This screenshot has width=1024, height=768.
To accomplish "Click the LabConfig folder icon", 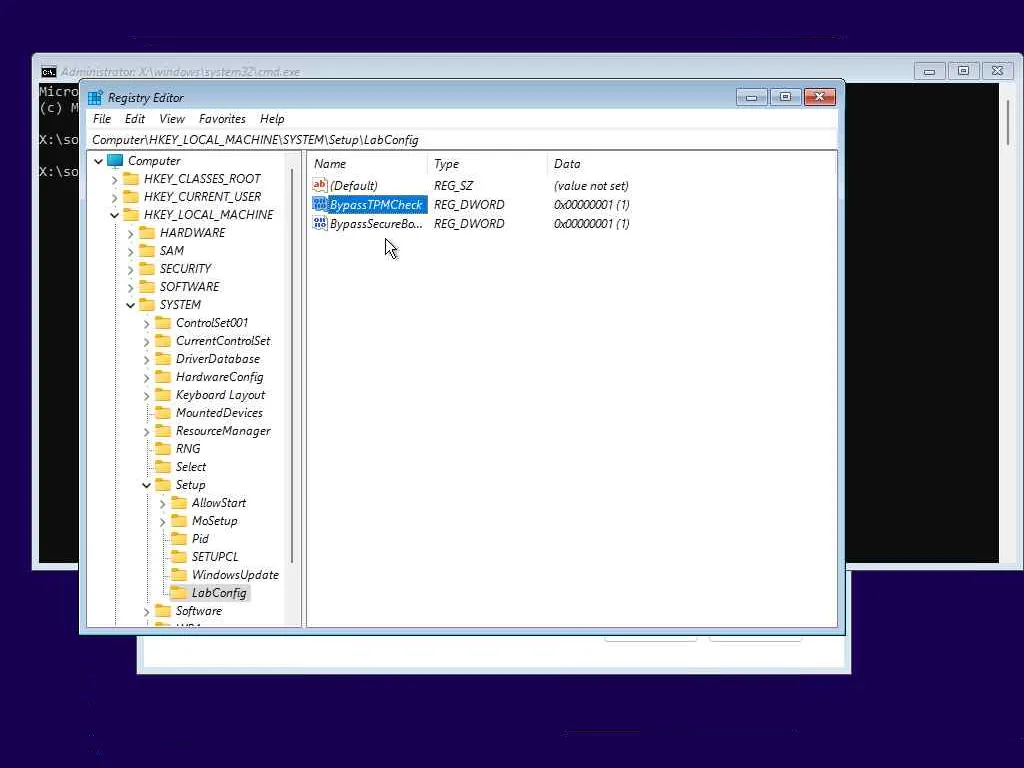I will point(179,593).
